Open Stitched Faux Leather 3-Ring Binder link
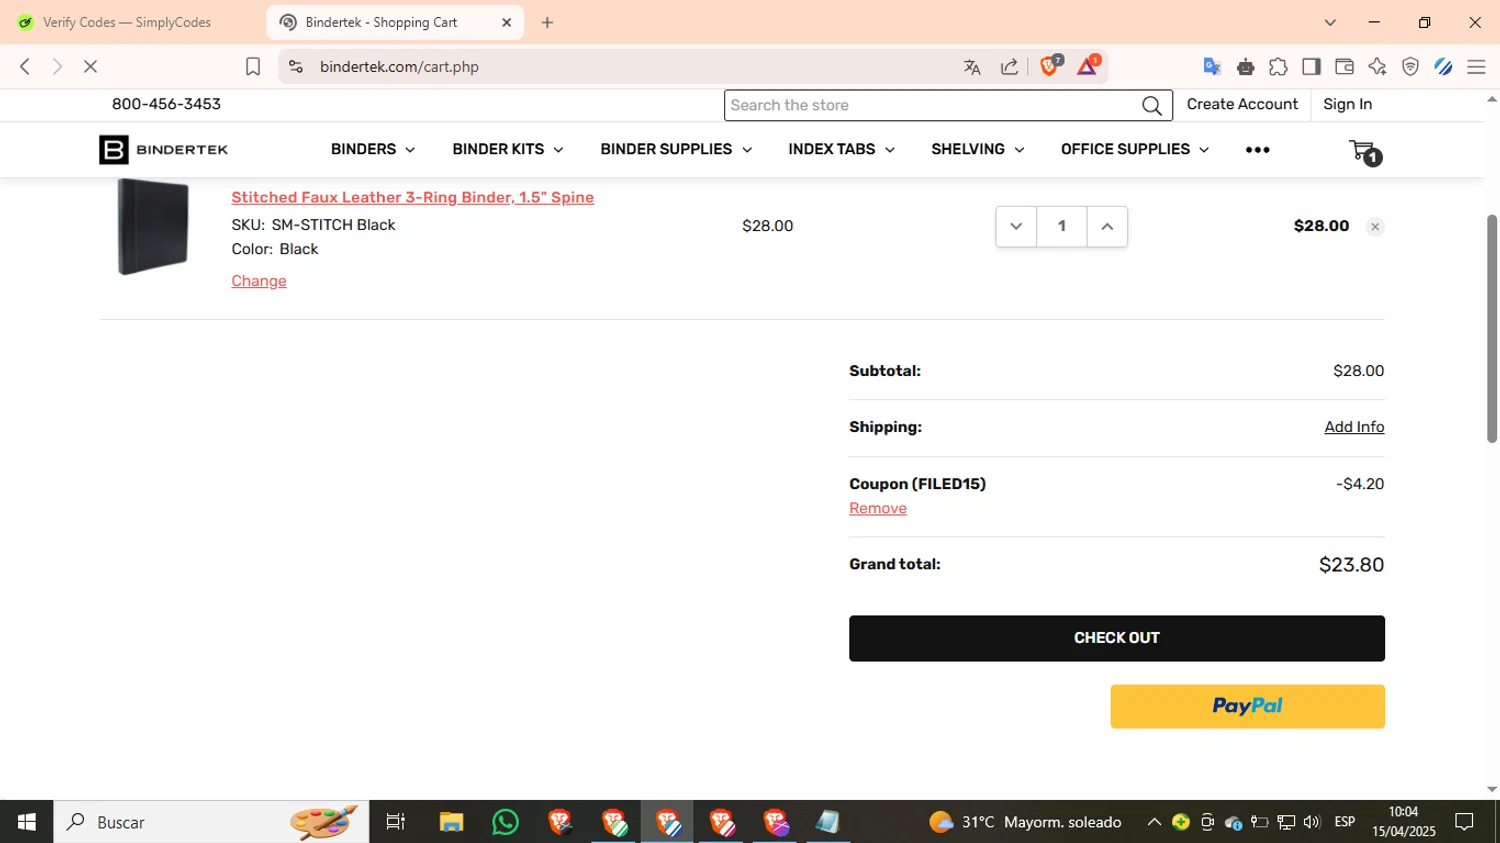 point(412,197)
